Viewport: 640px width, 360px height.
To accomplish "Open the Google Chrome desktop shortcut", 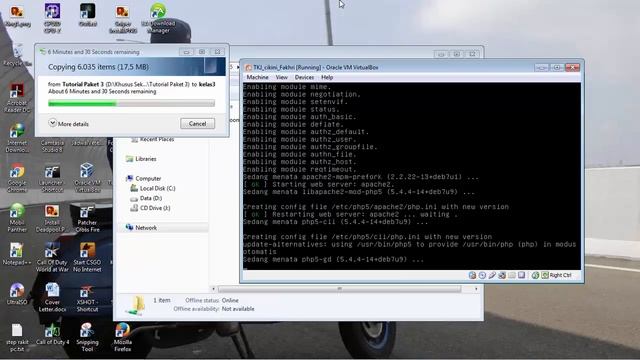I will (x=17, y=178).
